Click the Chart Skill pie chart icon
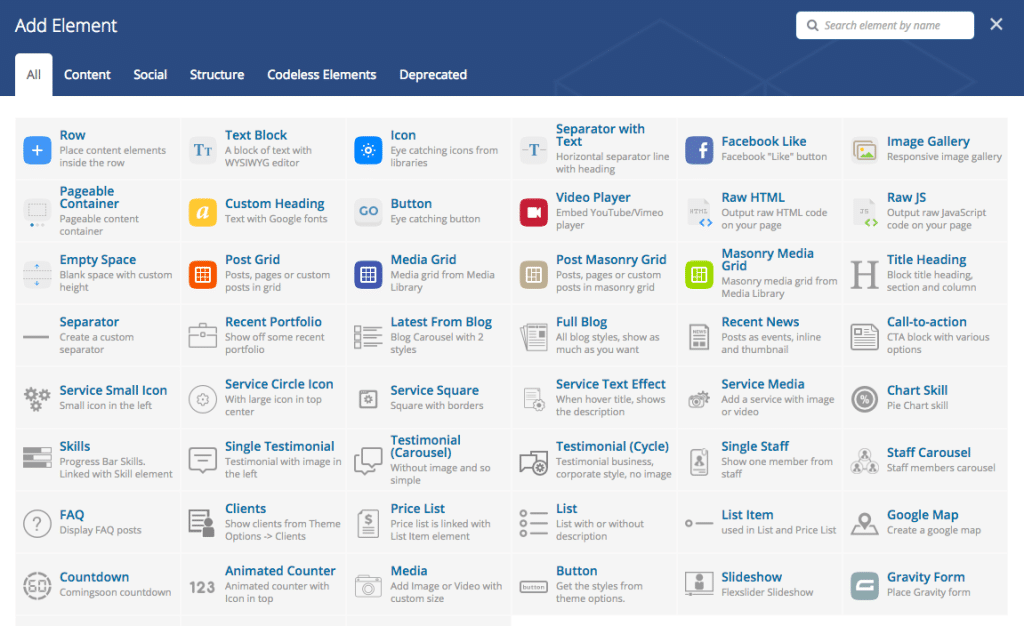The image size is (1024, 626). tap(862, 397)
